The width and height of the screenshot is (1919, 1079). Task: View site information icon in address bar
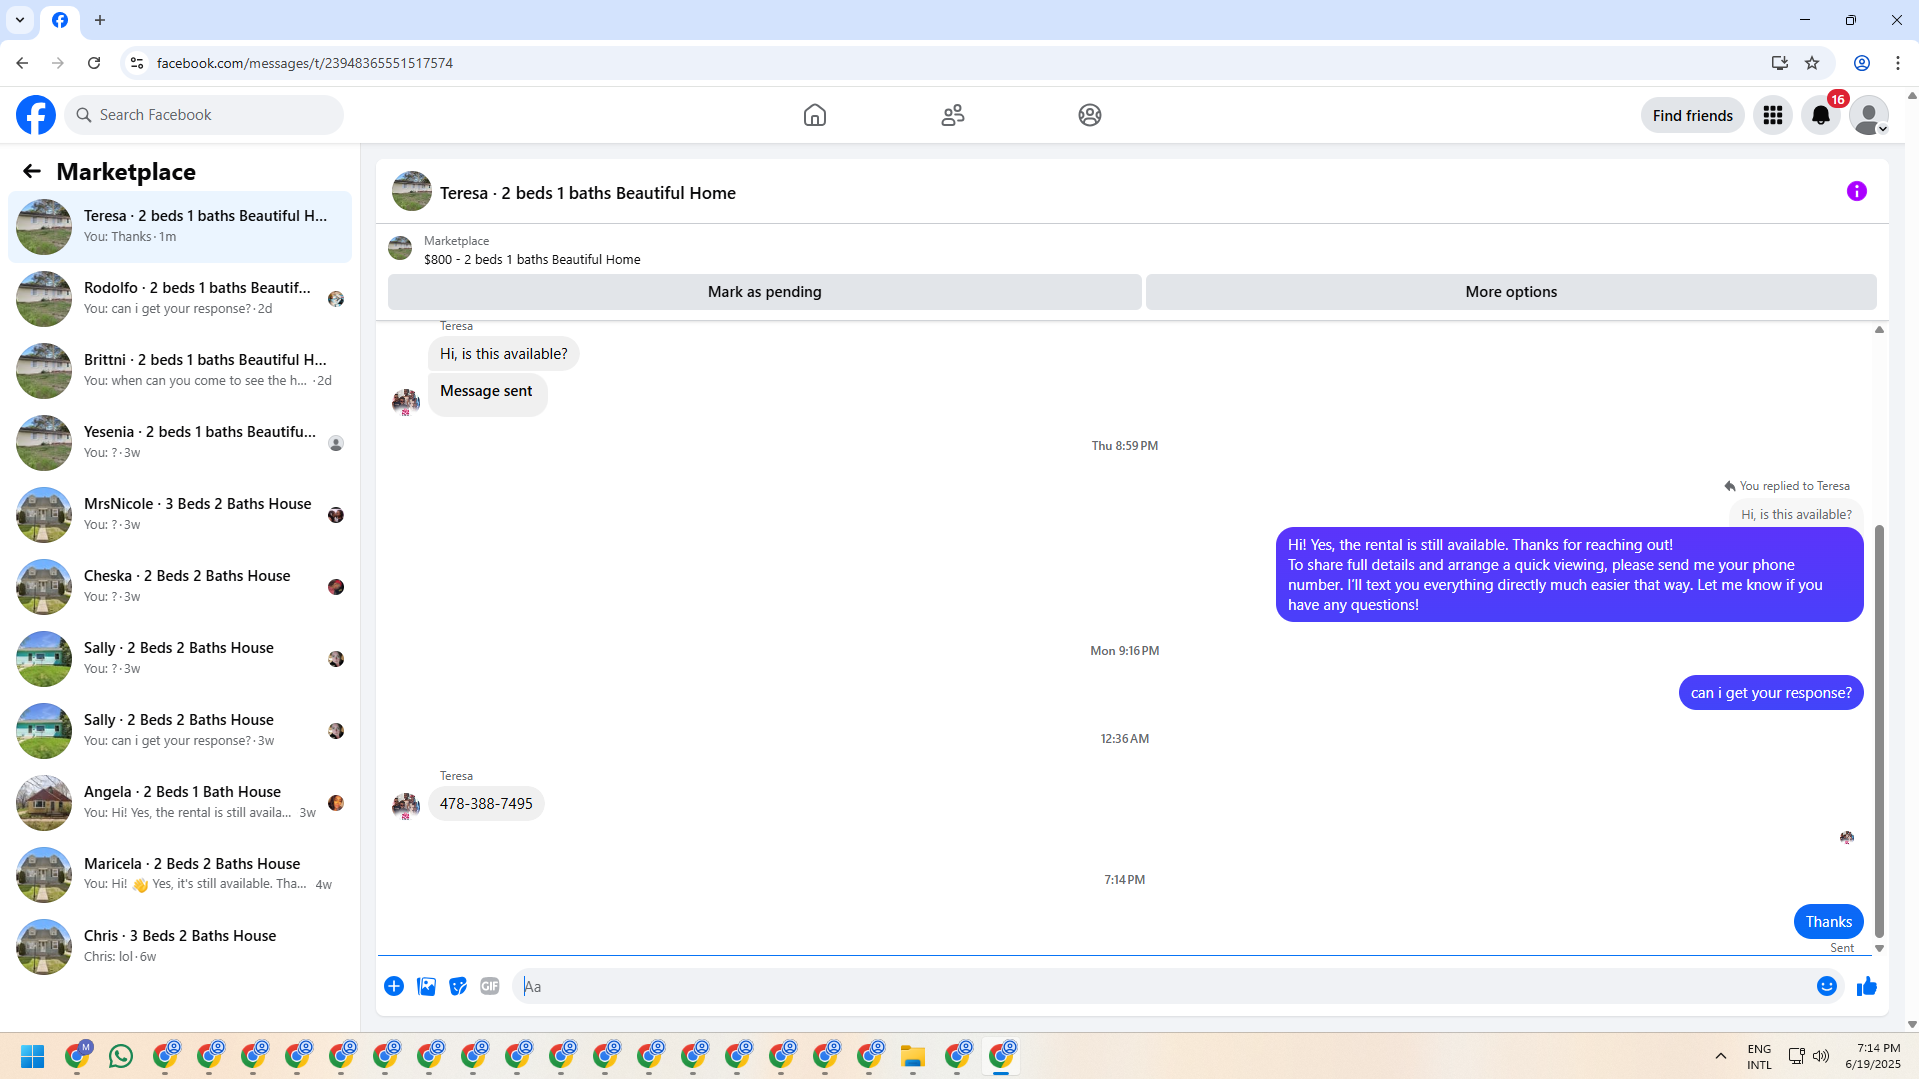137,63
